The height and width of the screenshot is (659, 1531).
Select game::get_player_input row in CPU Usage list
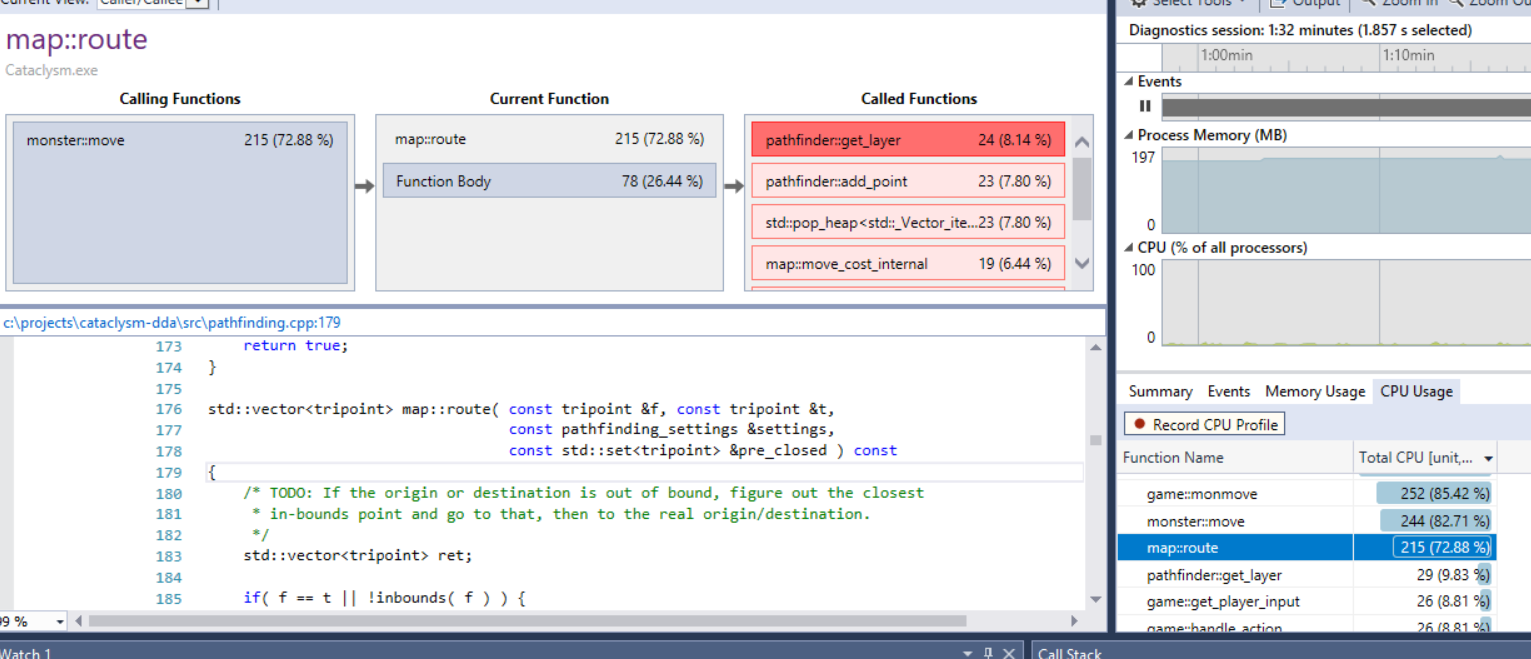(x=1305, y=602)
